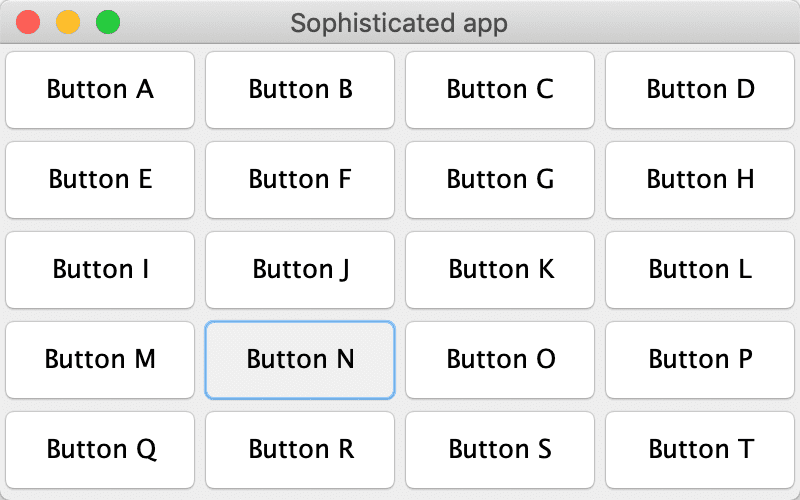
Task: Click Button A
Action: 100,90
